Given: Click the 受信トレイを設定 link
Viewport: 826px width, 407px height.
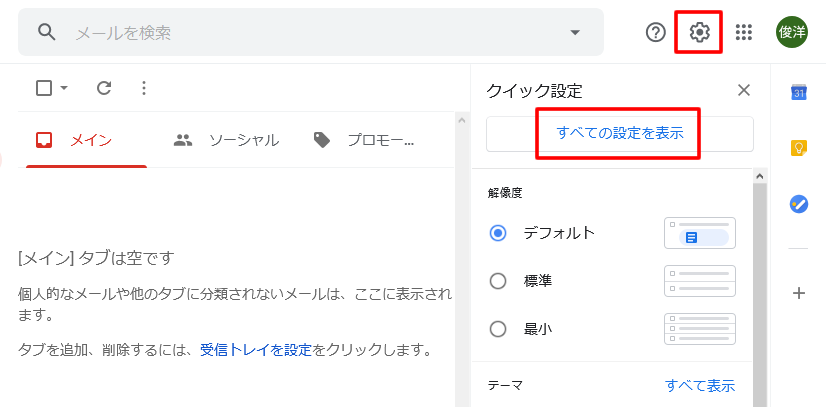Looking at the screenshot, I should click(x=256, y=350).
